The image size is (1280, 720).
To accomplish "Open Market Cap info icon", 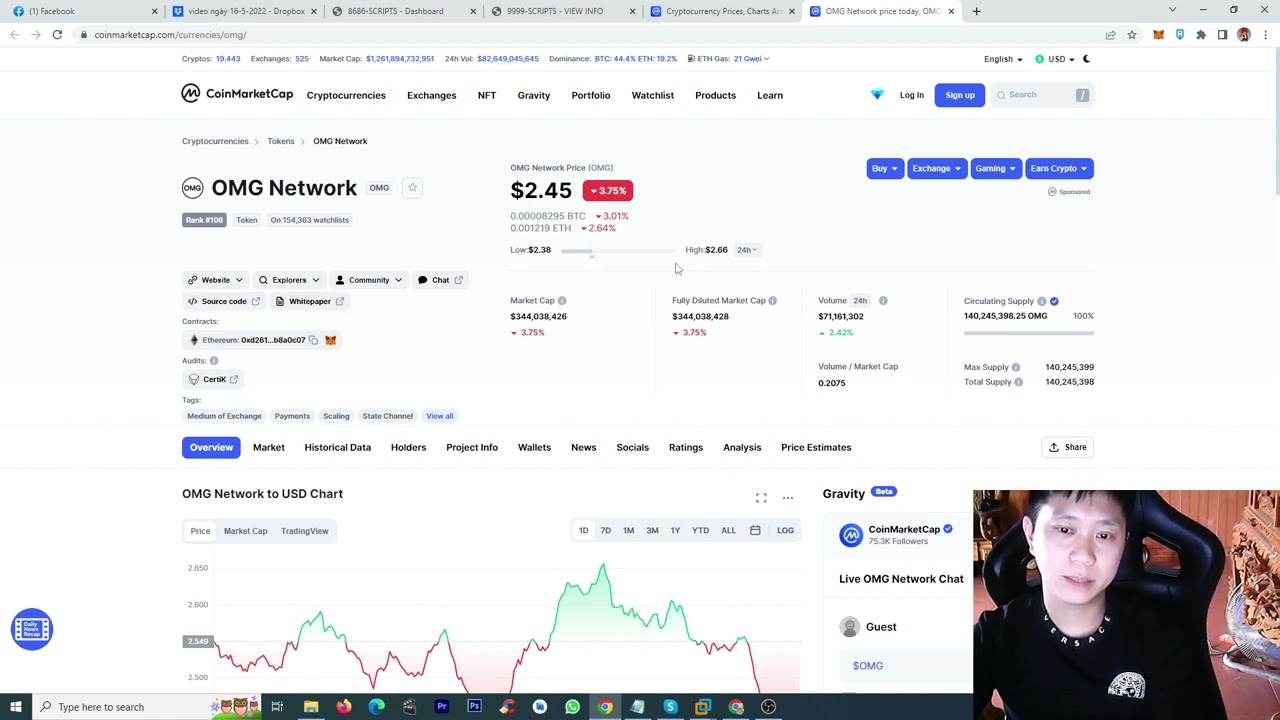I will click(x=562, y=300).
